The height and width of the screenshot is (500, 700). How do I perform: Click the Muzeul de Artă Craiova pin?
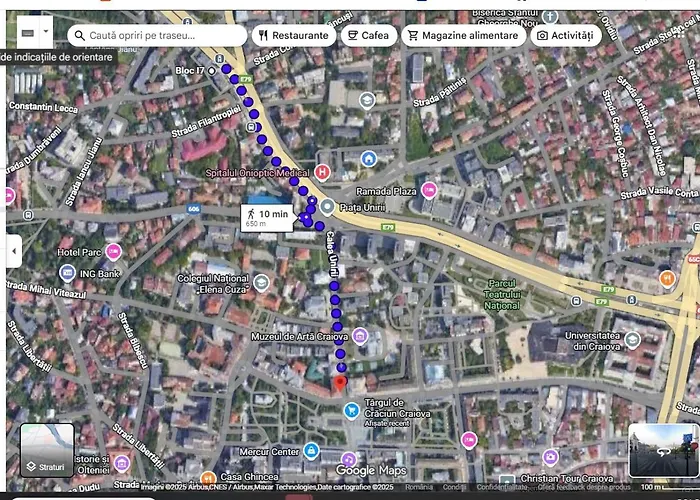click(x=360, y=336)
